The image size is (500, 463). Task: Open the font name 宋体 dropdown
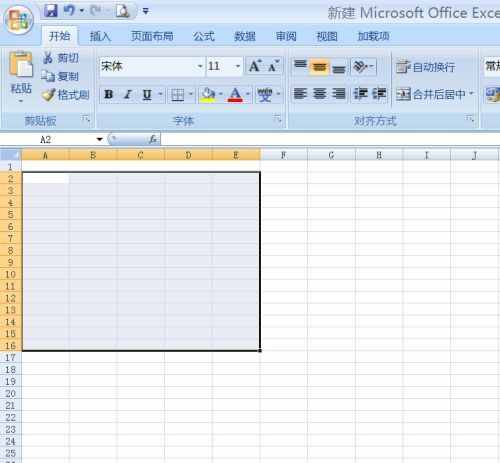(x=200, y=66)
